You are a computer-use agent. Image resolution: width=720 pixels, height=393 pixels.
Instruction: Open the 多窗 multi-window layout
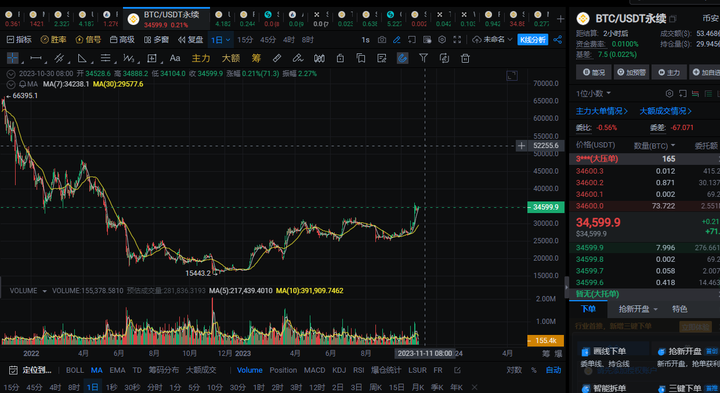(x=156, y=40)
